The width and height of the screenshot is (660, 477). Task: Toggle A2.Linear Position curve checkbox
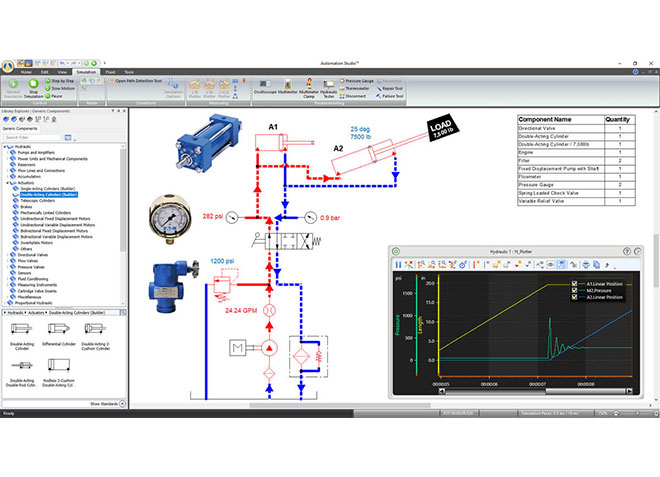574,297
